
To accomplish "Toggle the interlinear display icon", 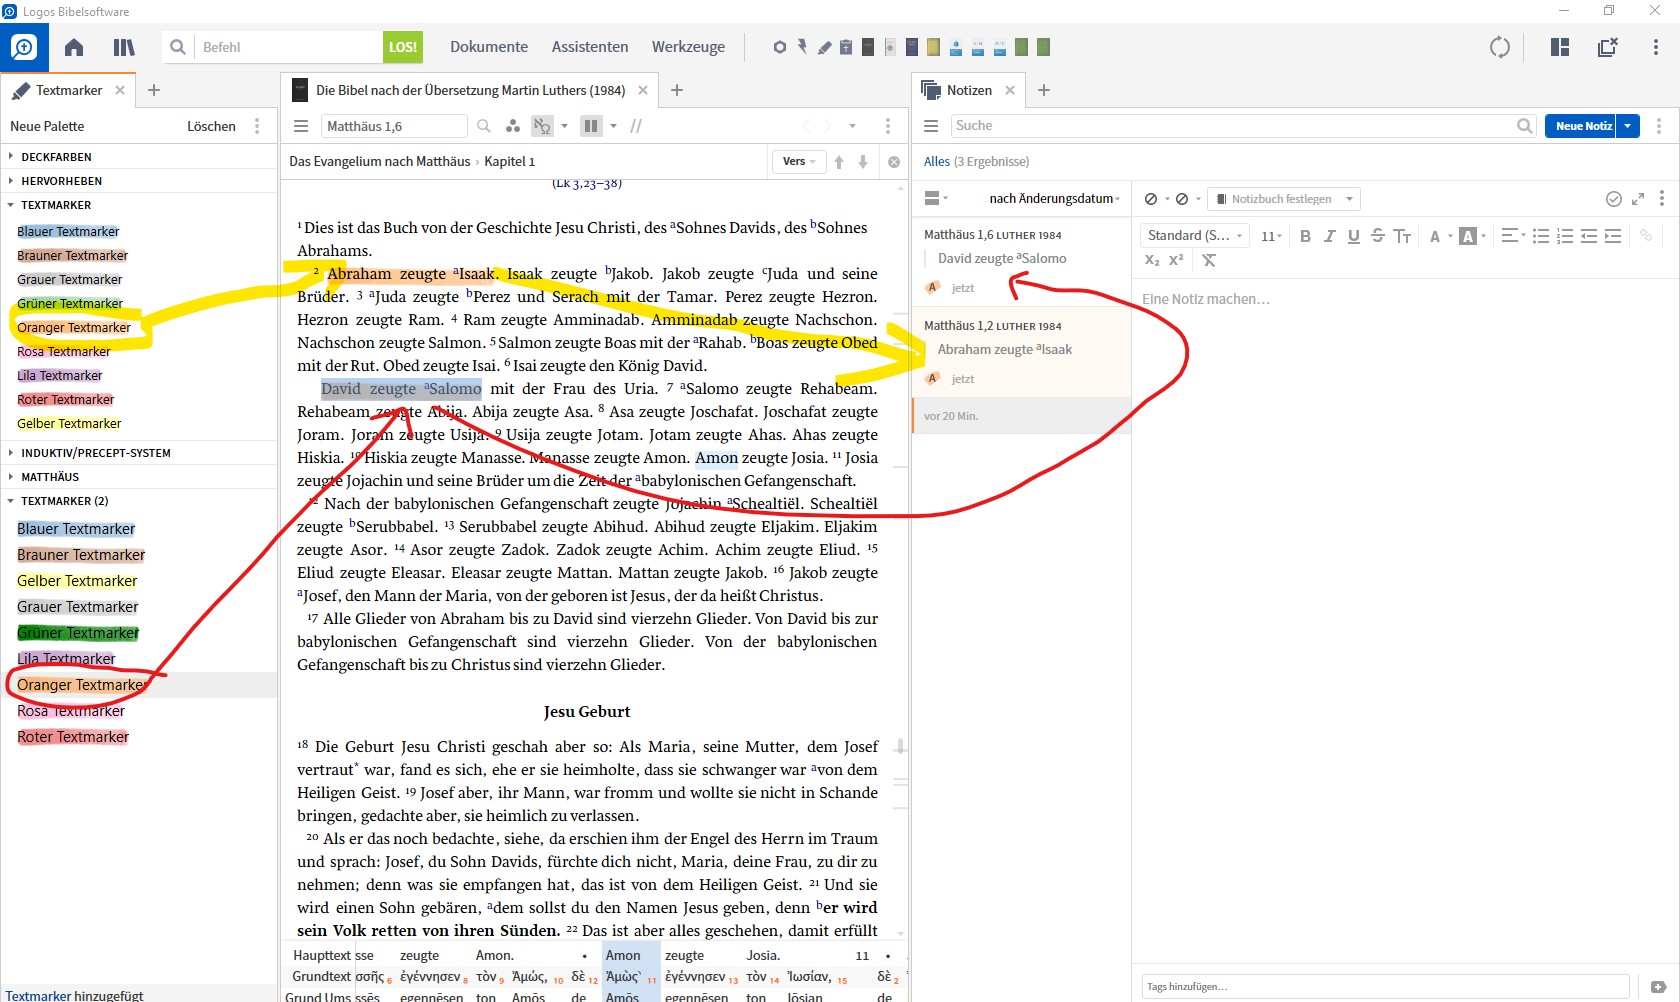I will 542,126.
